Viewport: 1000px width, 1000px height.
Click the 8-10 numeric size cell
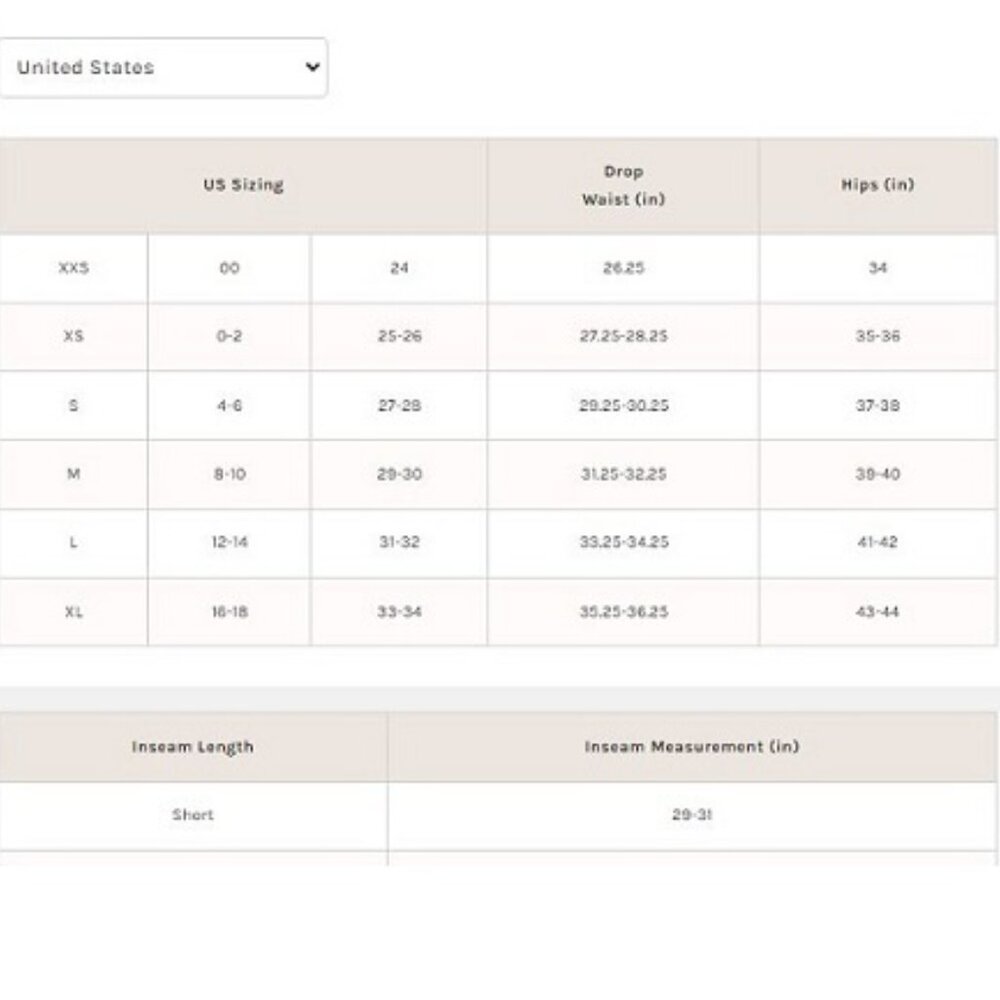point(230,474)
